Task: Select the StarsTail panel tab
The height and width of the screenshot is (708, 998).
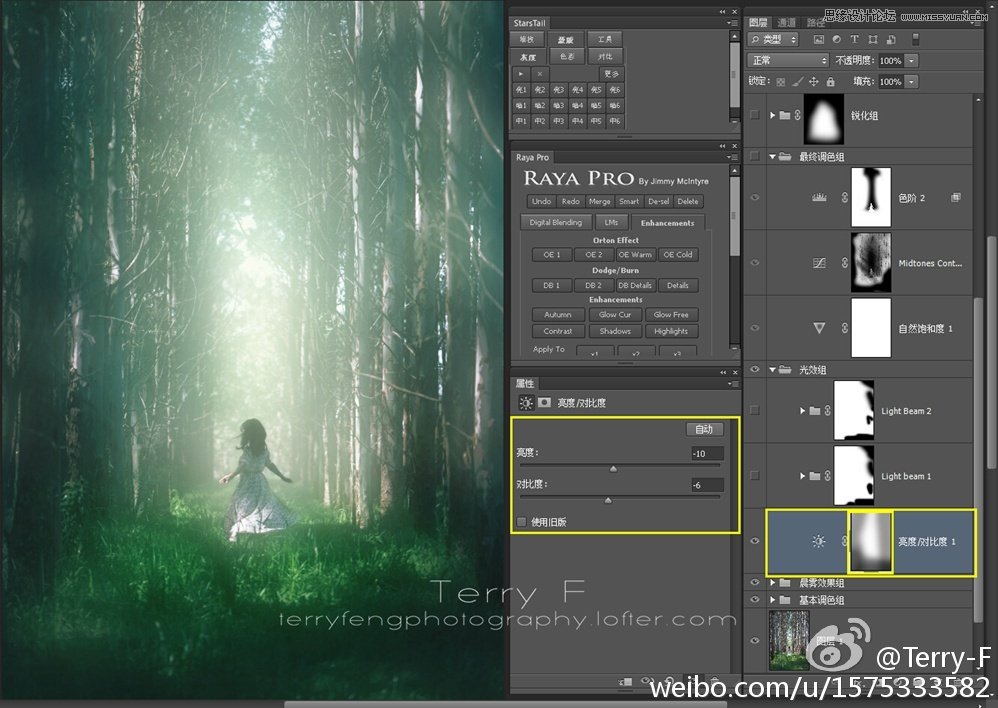Action: point(530,23)
